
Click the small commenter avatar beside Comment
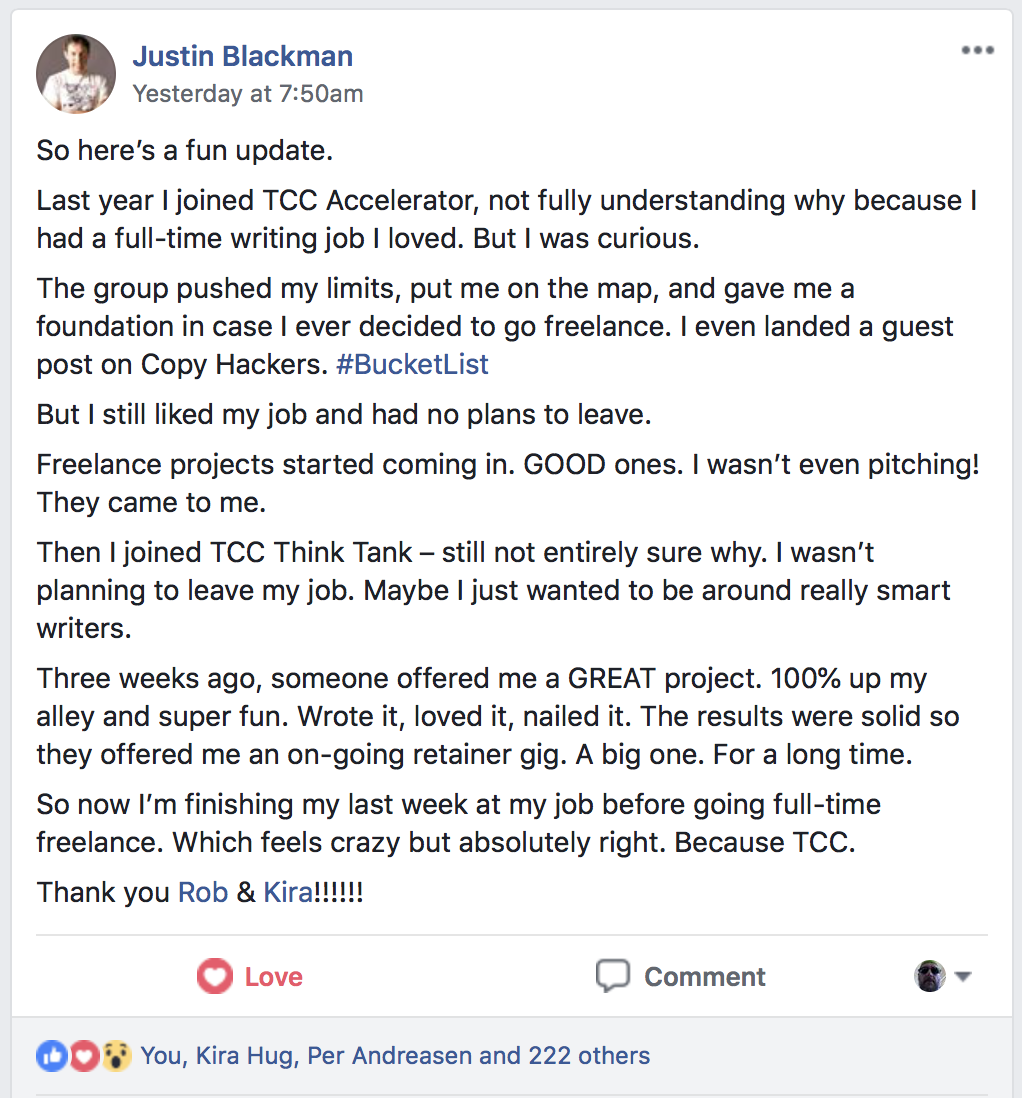[x=930, y=976]
